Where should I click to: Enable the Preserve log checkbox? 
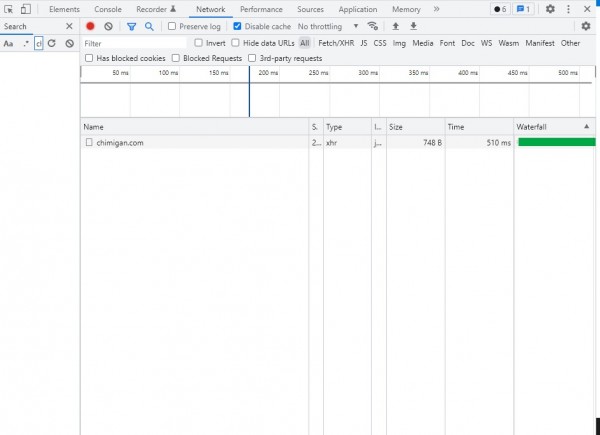[172, 26]
